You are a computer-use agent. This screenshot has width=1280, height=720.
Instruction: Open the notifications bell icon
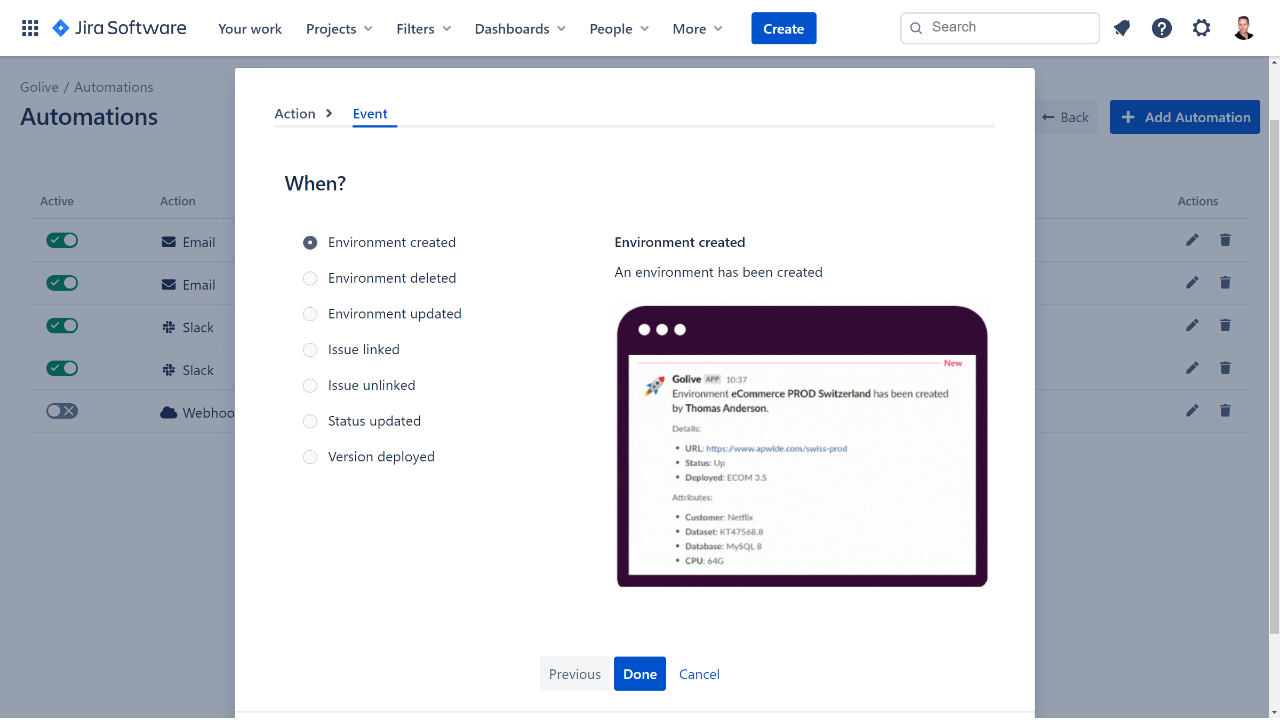tap(1122, 28)
